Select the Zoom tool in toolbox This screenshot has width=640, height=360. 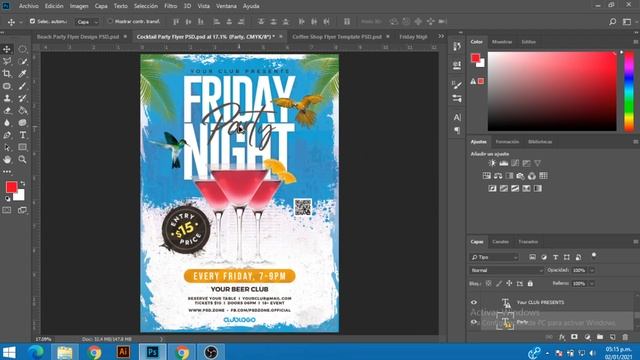tap(22, 160)
